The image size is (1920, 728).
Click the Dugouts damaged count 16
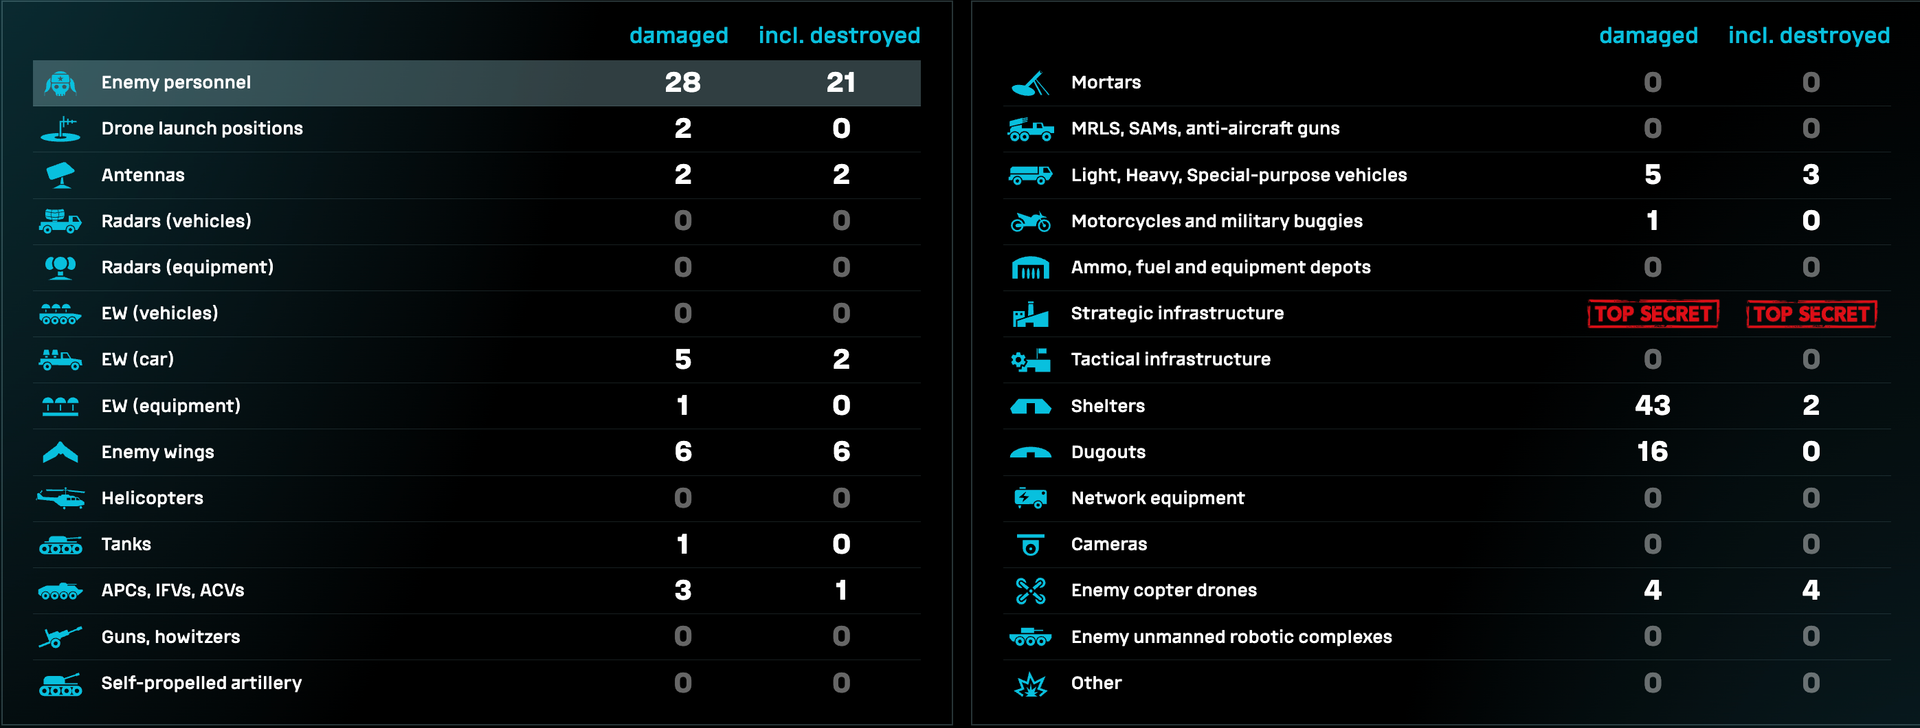coord(1652,452)
